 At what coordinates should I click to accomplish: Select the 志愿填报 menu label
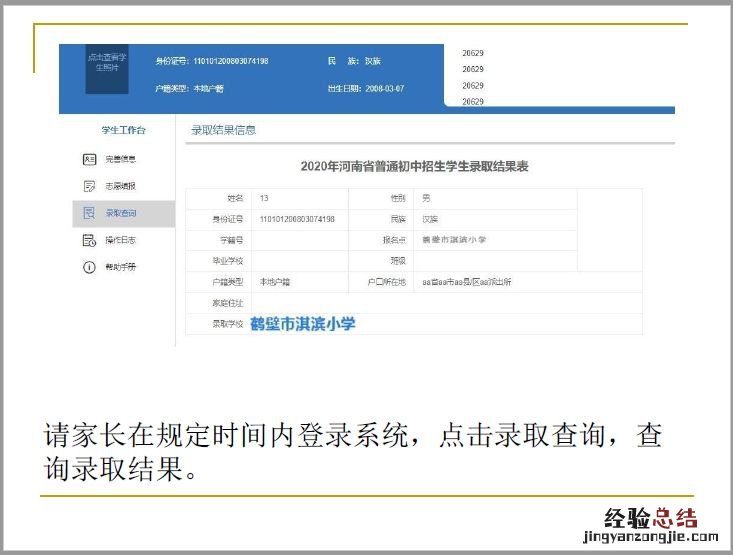[x=120, y=186]
